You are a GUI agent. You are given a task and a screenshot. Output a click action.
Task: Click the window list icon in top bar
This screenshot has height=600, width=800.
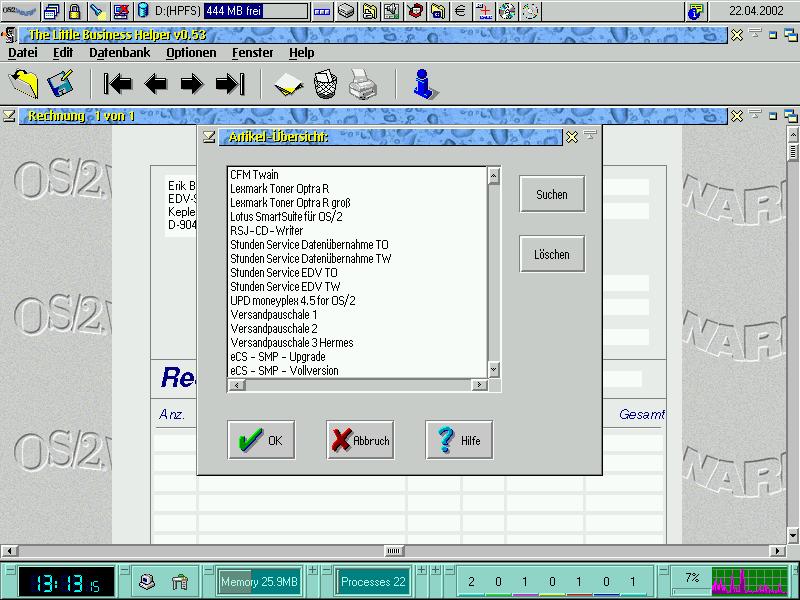52,11
